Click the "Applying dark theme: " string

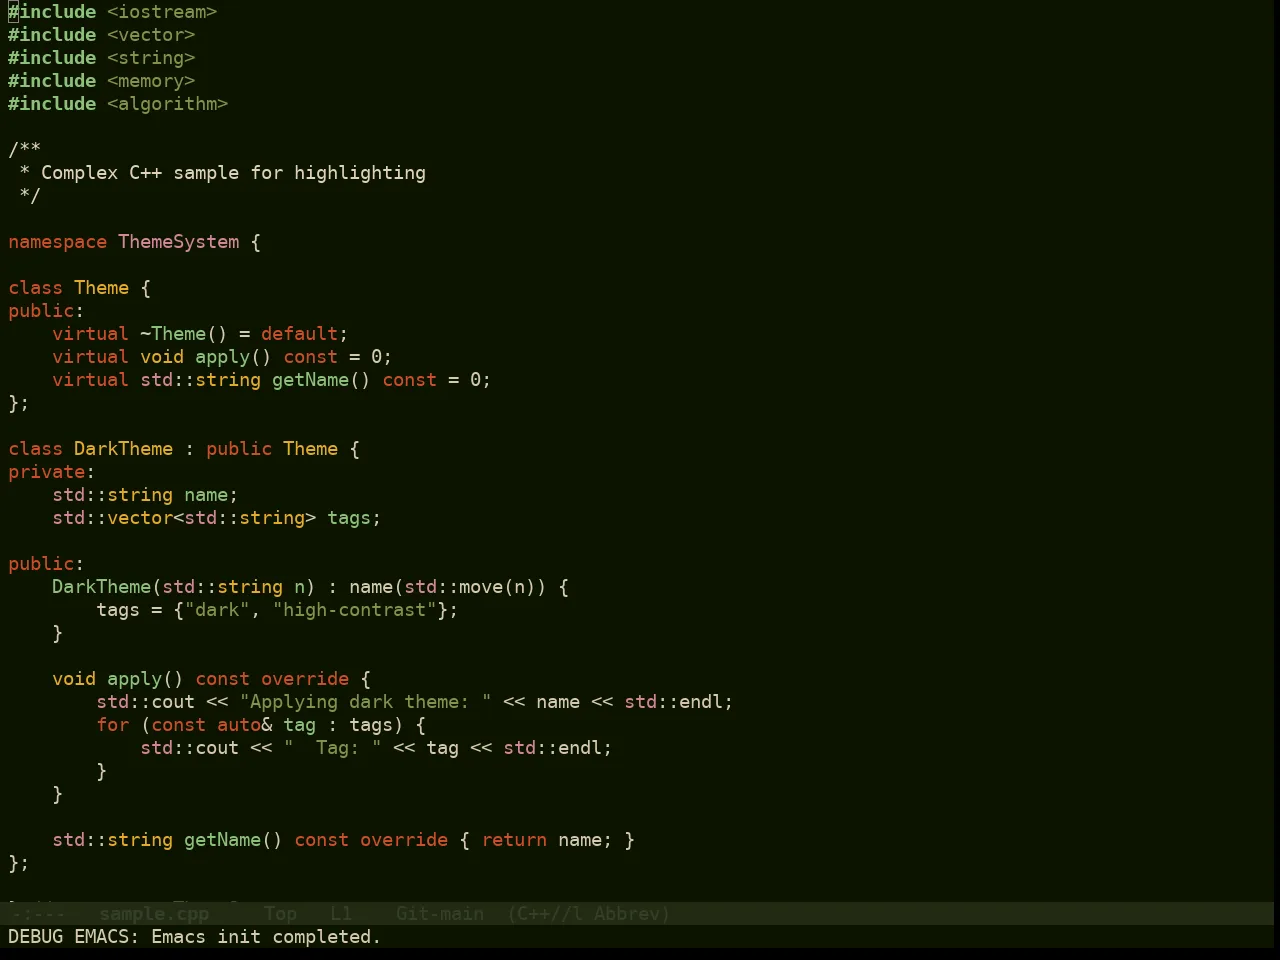(365, 702)
